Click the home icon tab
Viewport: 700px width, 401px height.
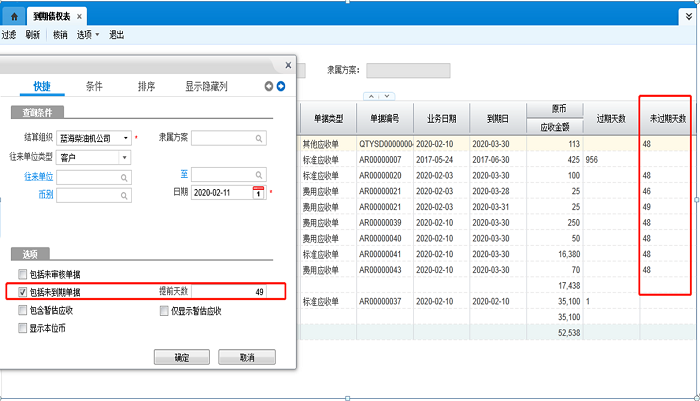pyautogui.click(x=14, y=16)
